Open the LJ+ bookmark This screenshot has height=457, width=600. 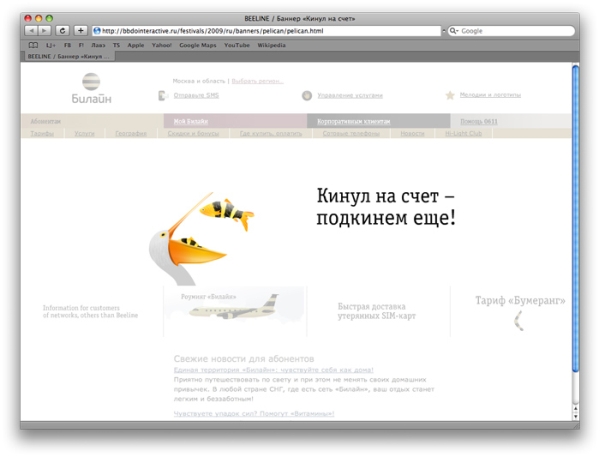point(51,45)
